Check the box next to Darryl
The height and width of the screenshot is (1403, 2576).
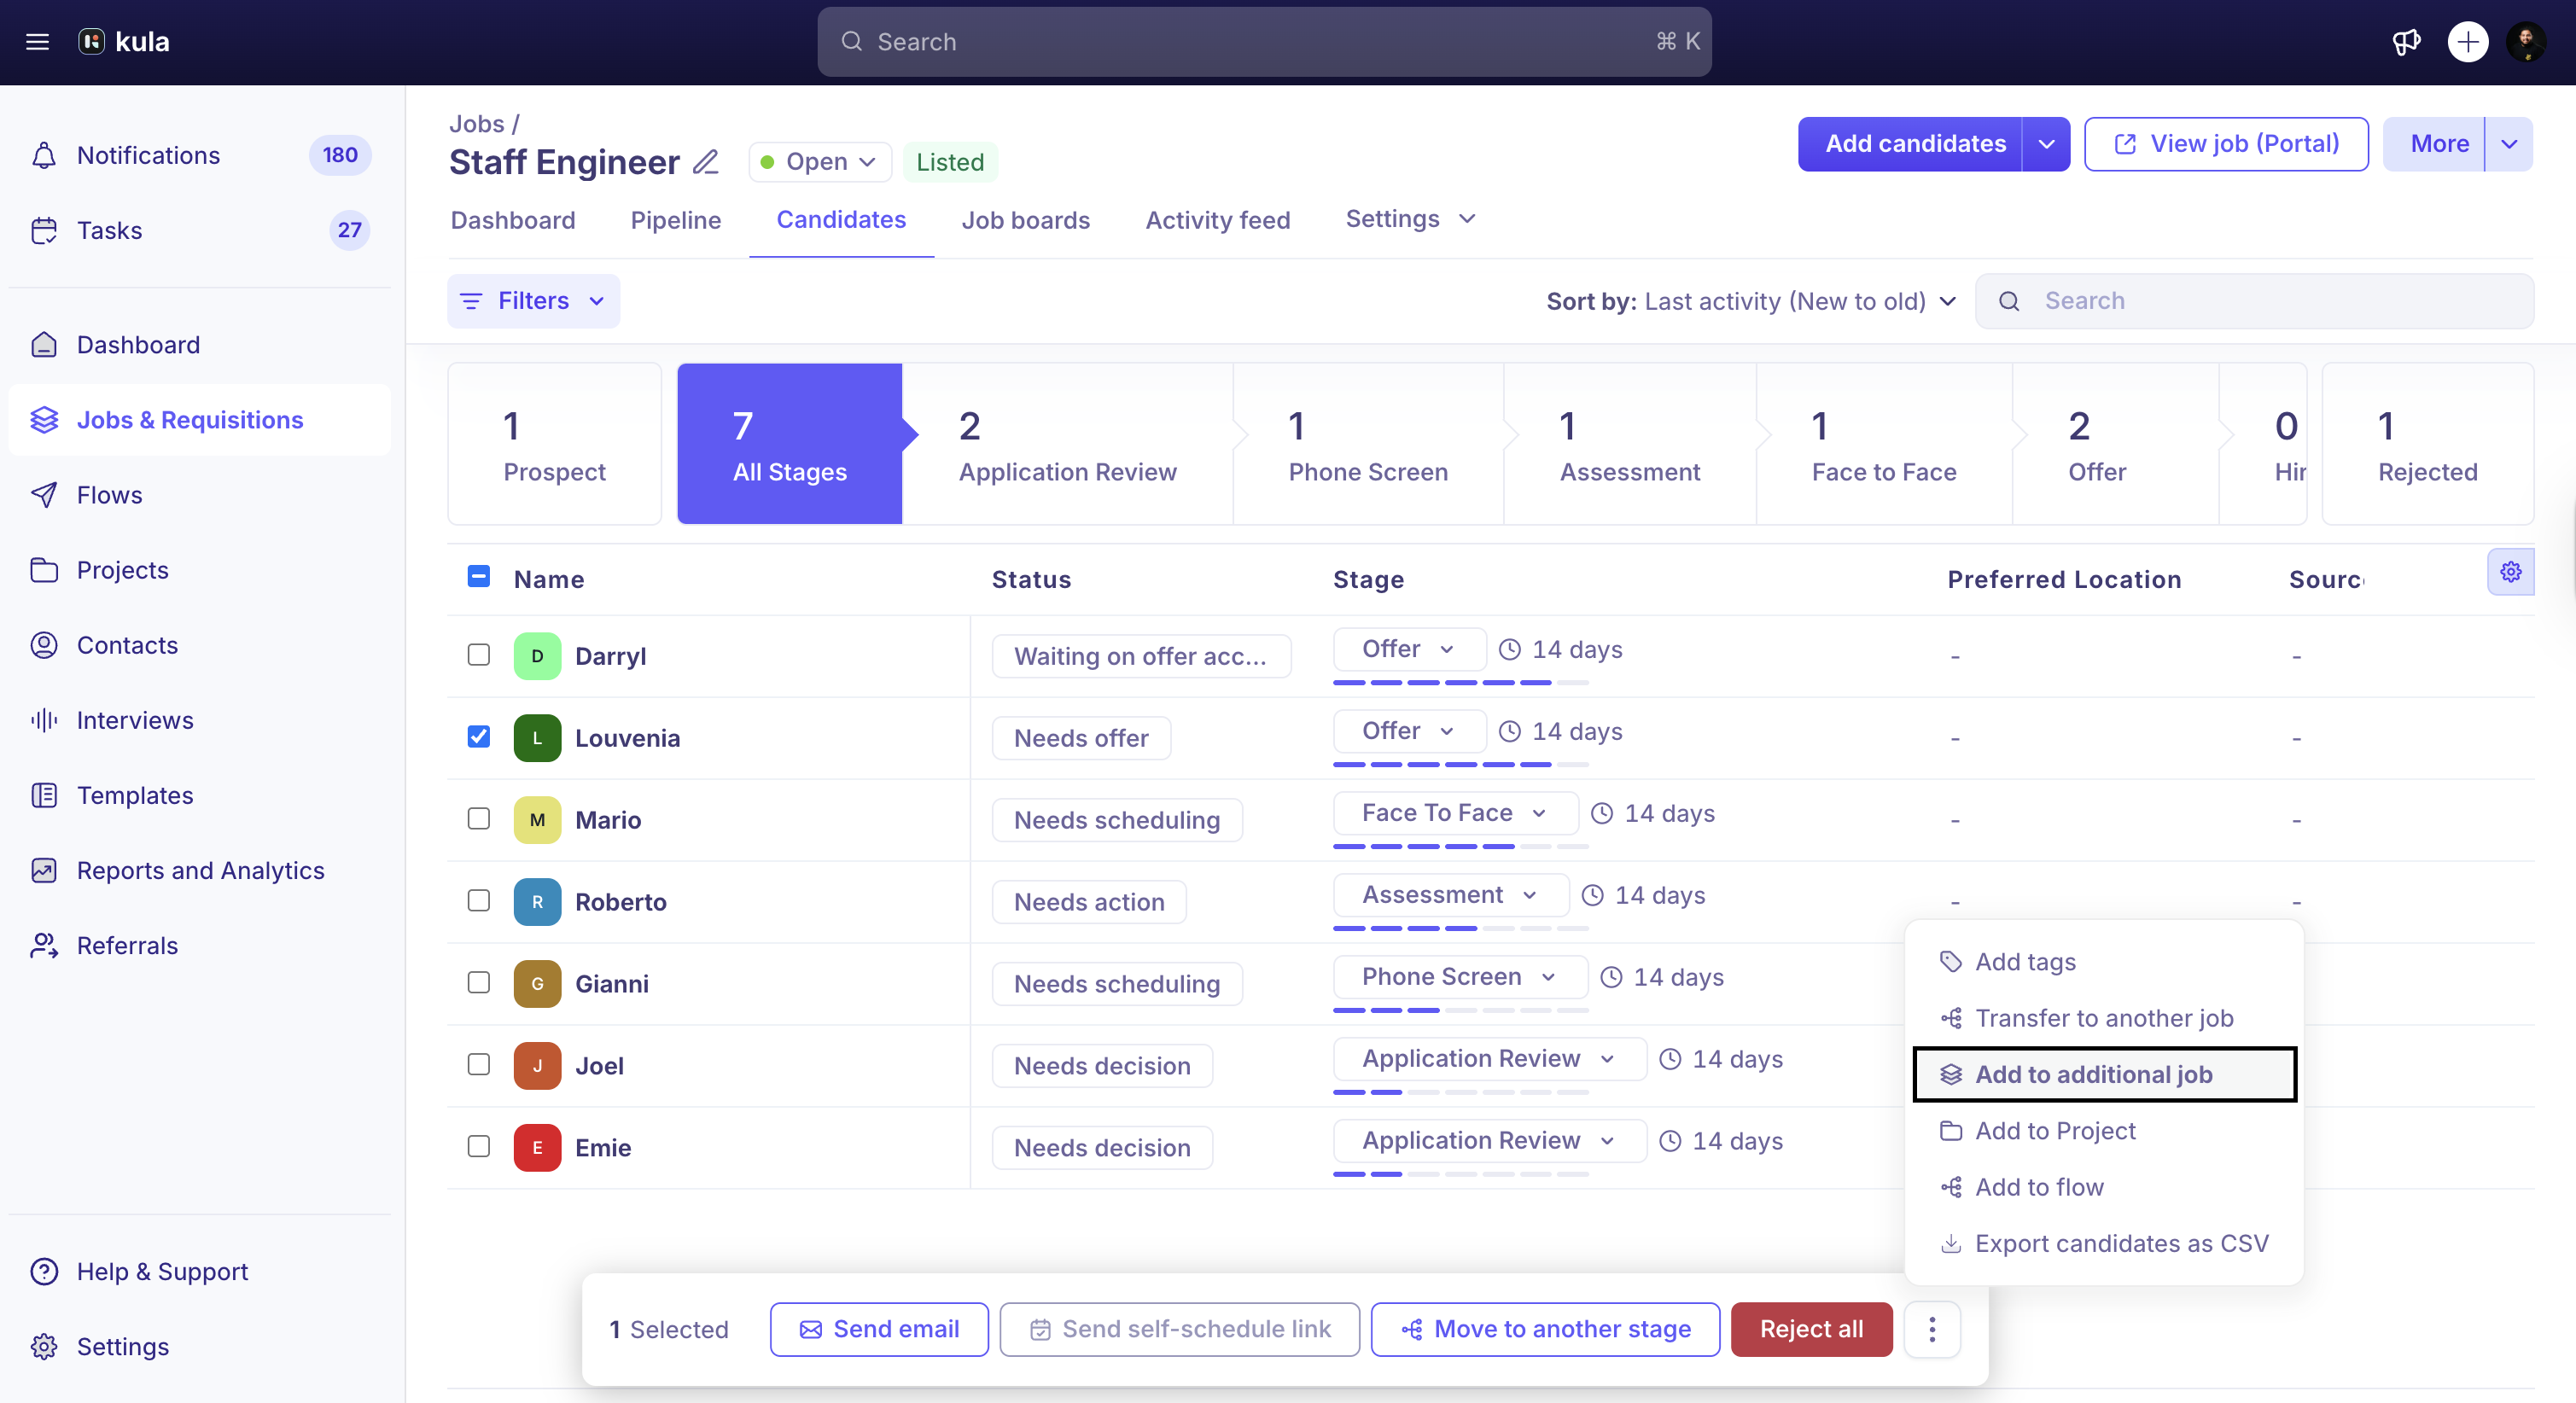coord(479,655)
